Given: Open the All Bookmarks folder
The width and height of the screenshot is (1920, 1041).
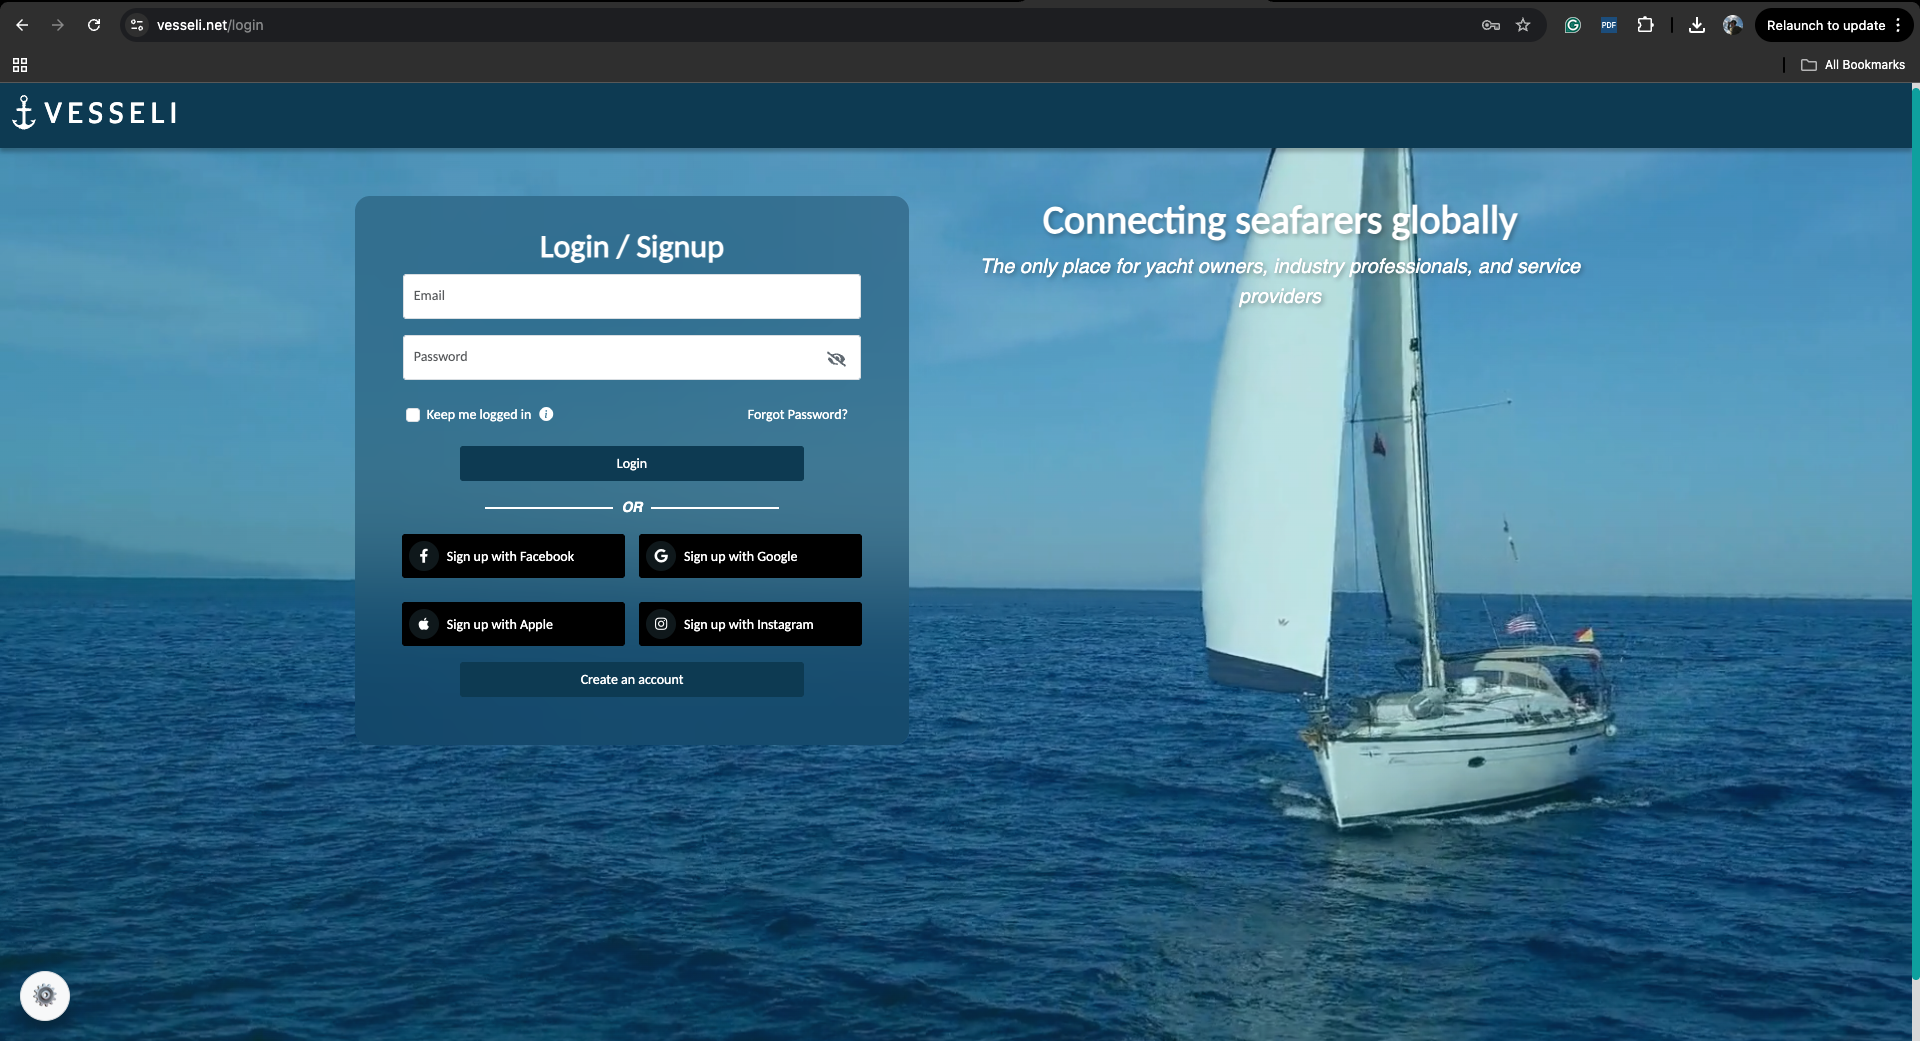Looking at the screenshot, I should [1853, 65].
